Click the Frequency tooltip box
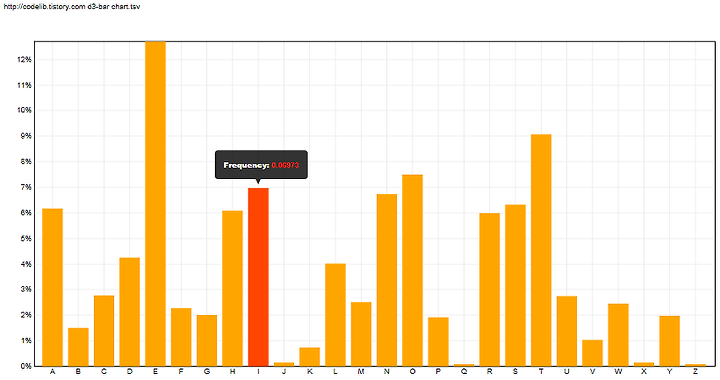This screenshot has height=380, width=720. [261, 165]
